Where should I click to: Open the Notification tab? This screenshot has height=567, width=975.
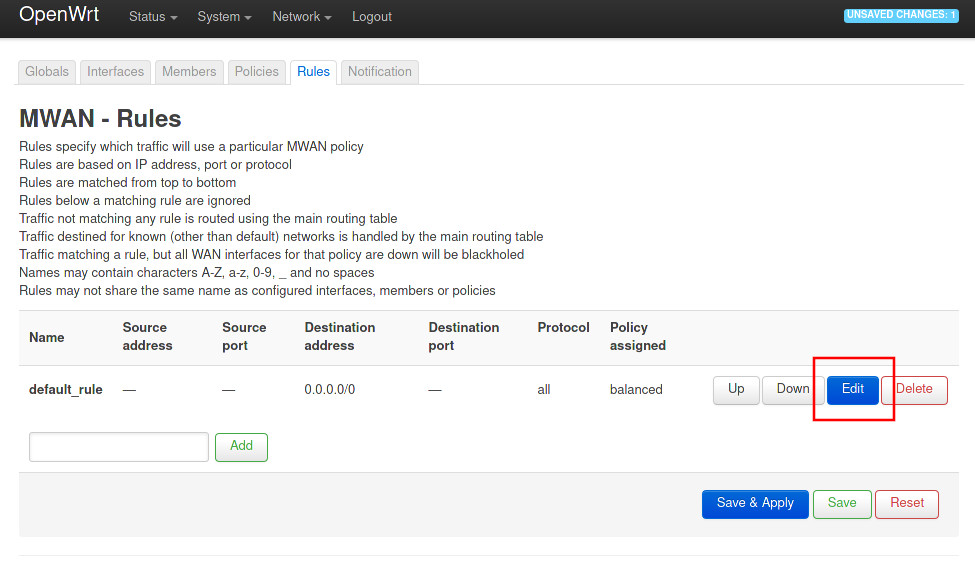(380, 72)
